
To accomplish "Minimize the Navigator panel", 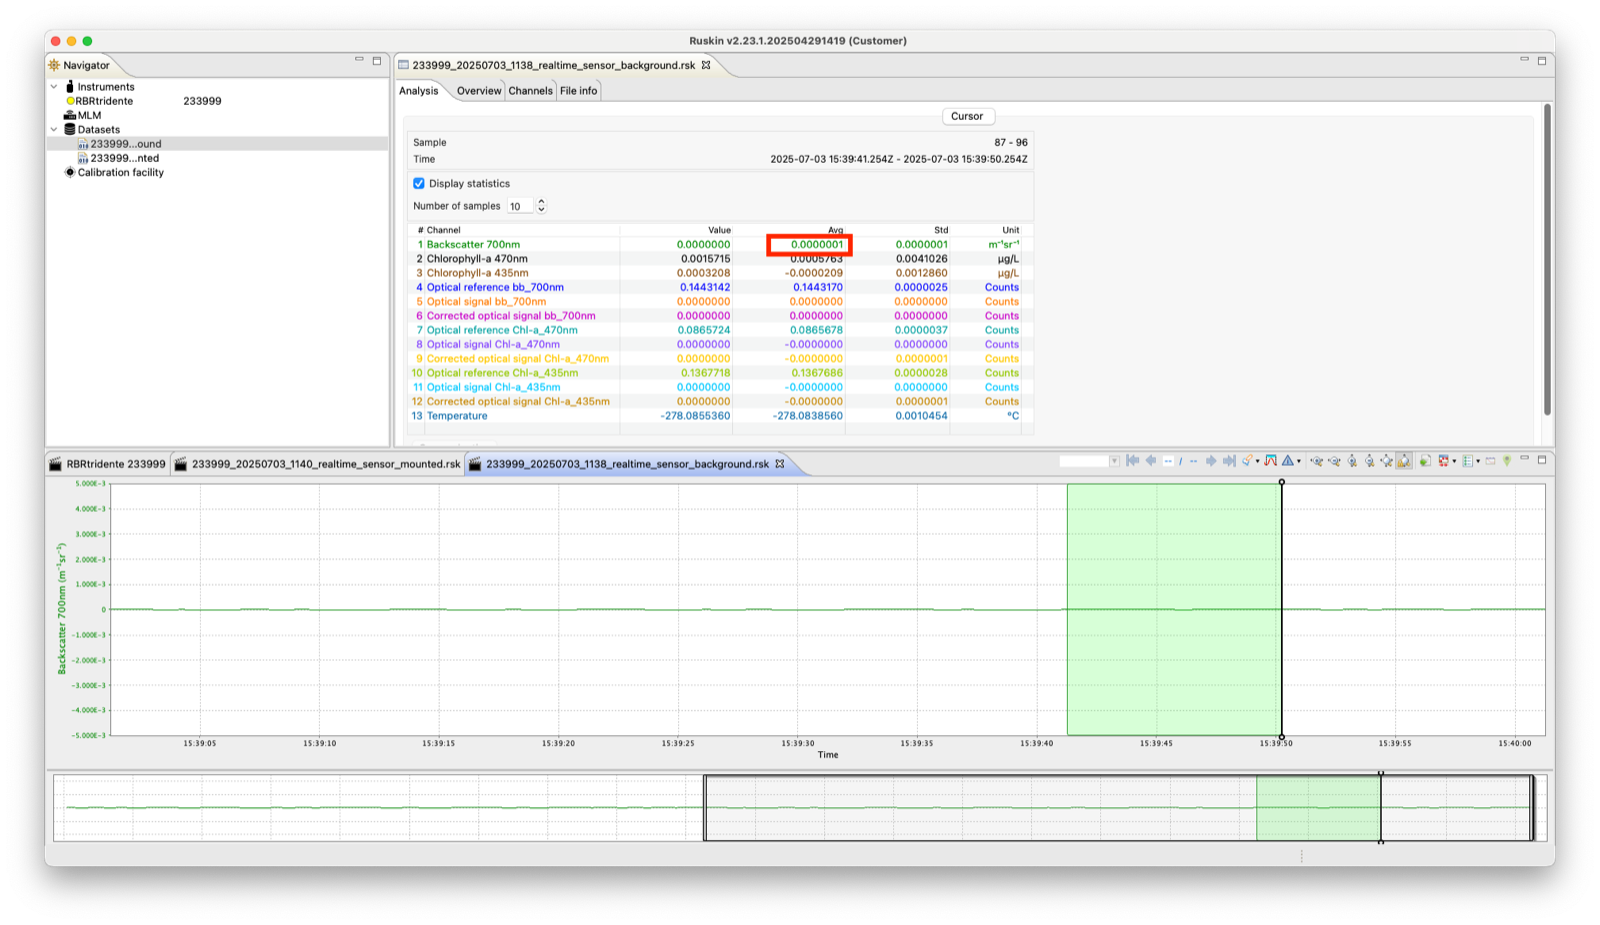I will coord(359,60).
